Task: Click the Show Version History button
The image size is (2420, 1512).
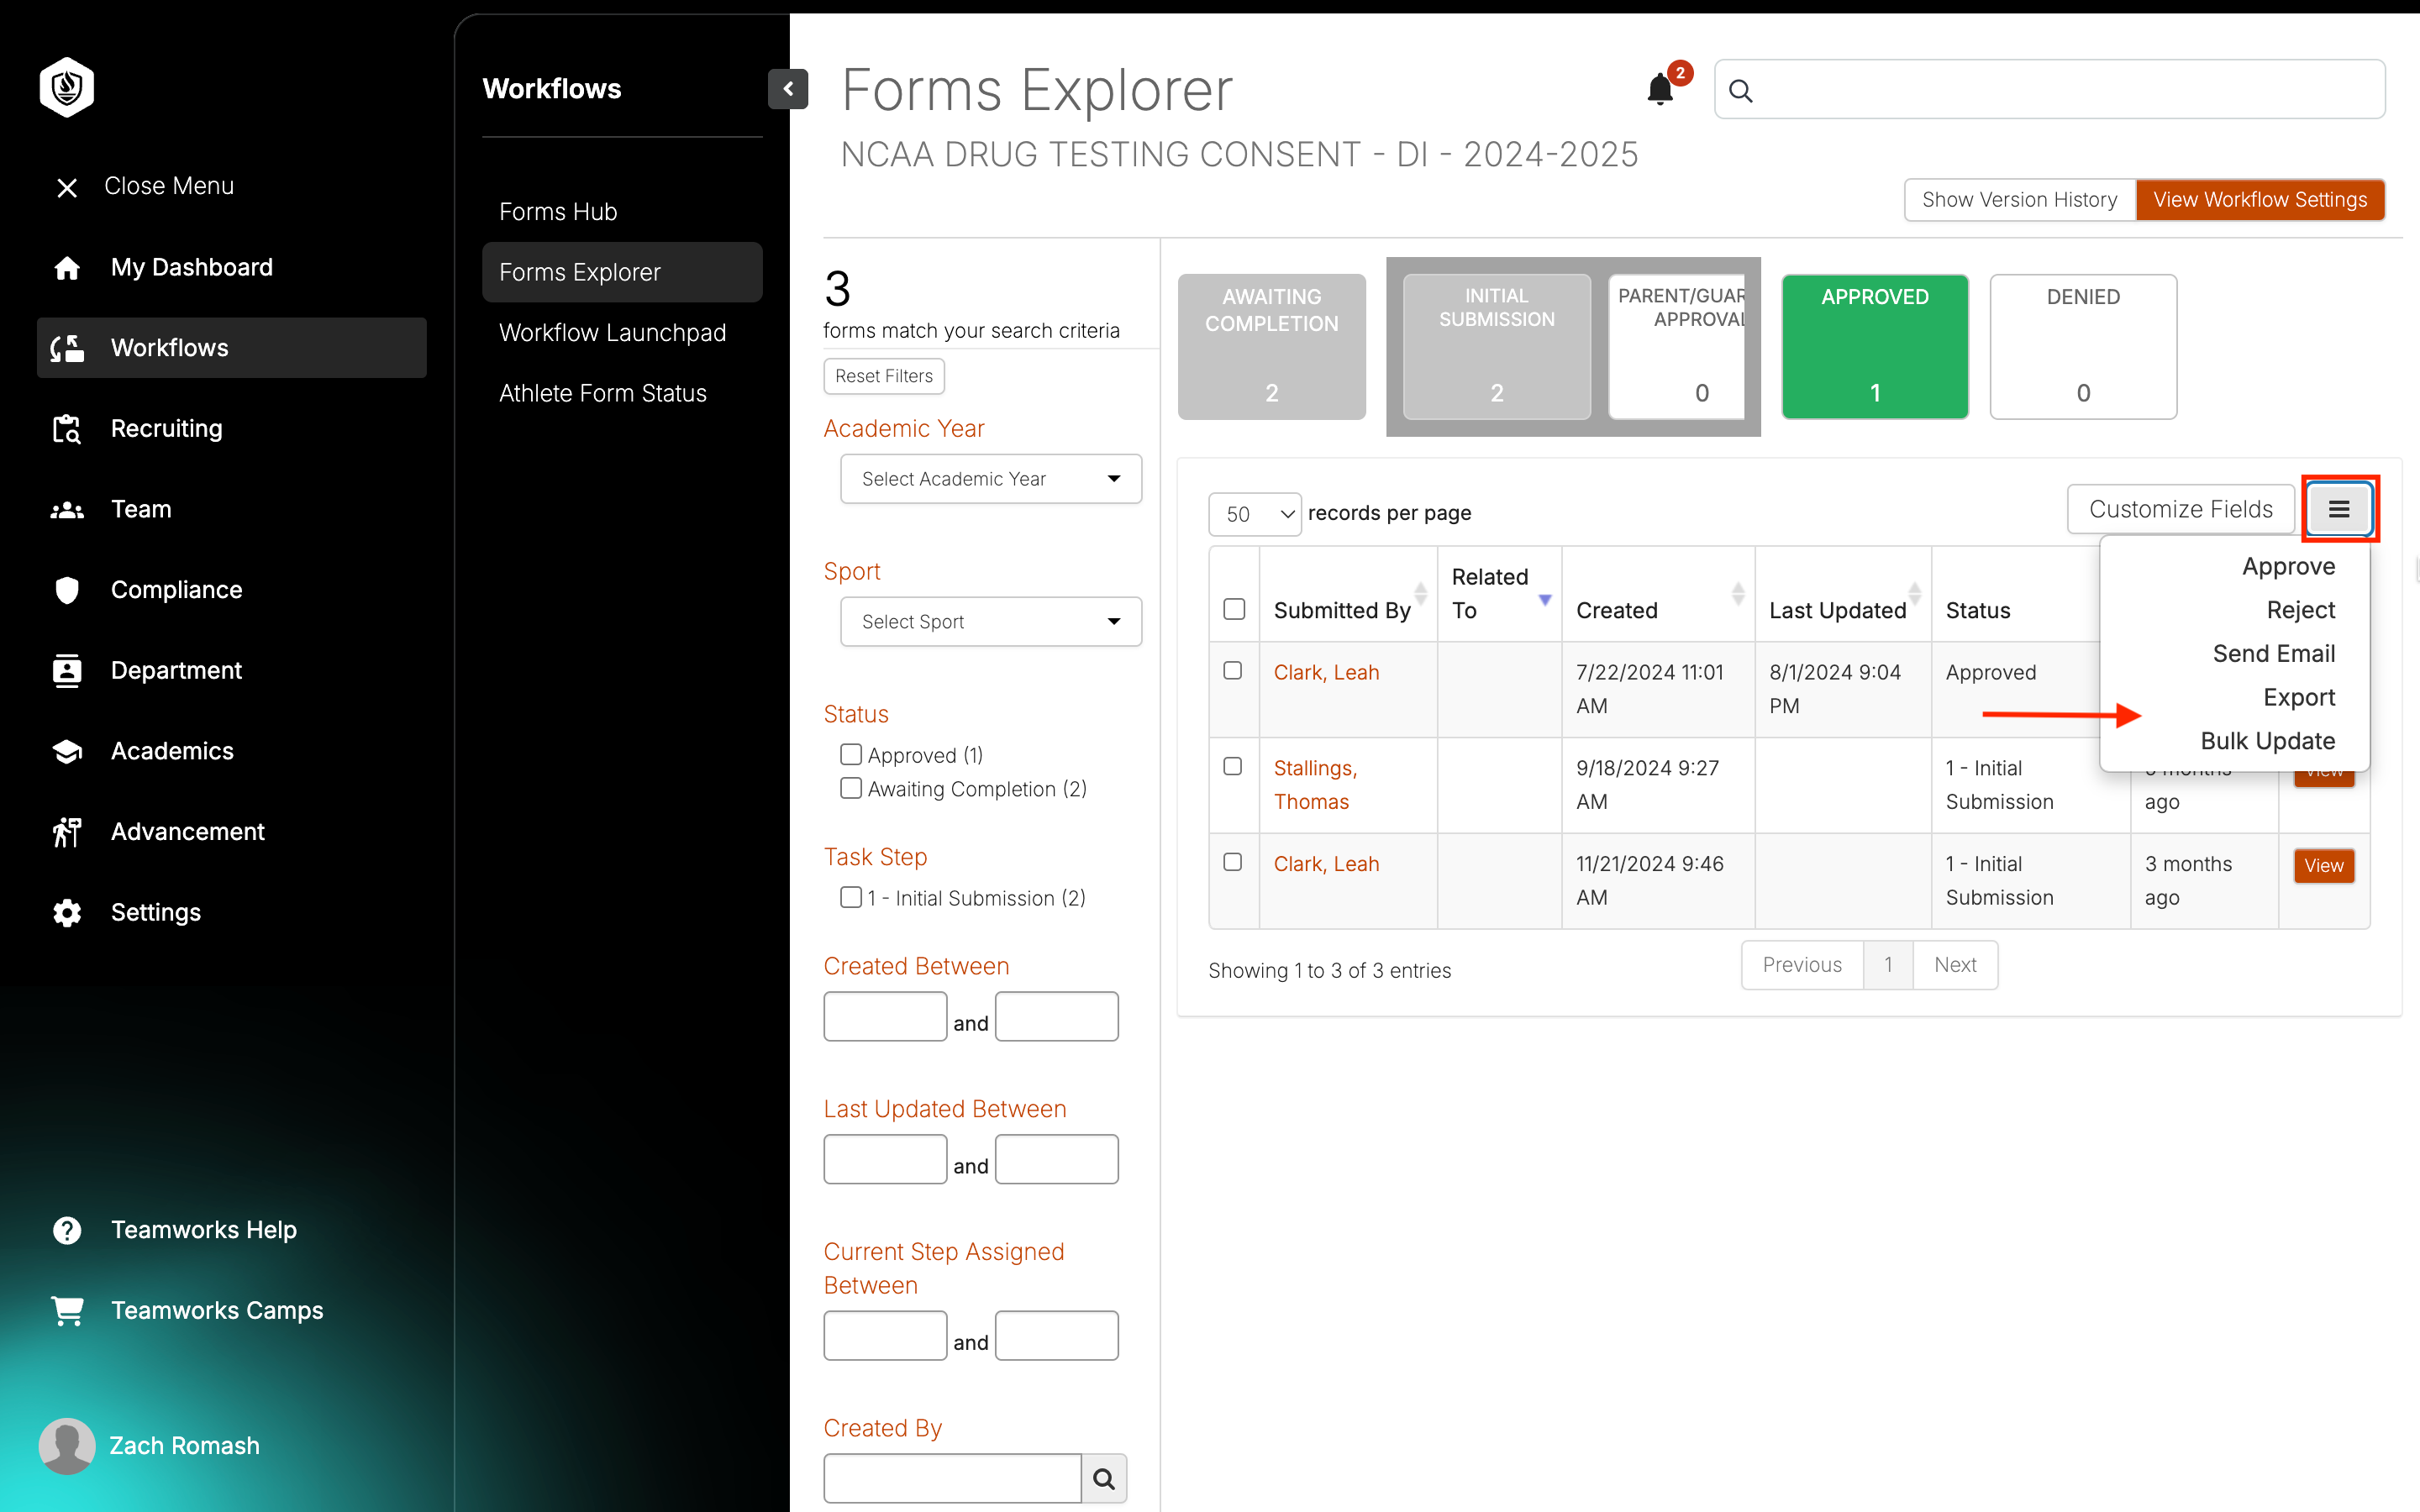Action: 2018,199
